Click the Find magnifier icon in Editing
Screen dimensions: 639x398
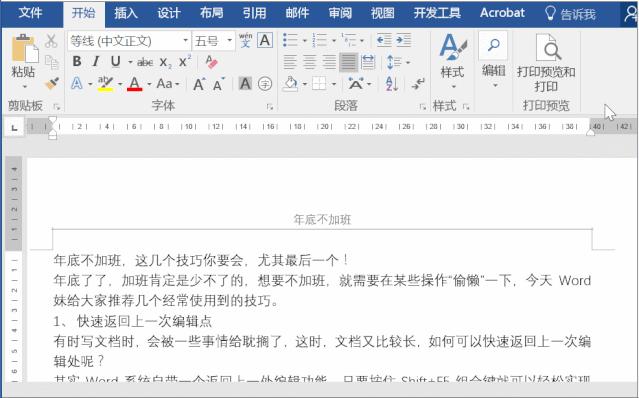pyautogui.click(x=494, y=45)
